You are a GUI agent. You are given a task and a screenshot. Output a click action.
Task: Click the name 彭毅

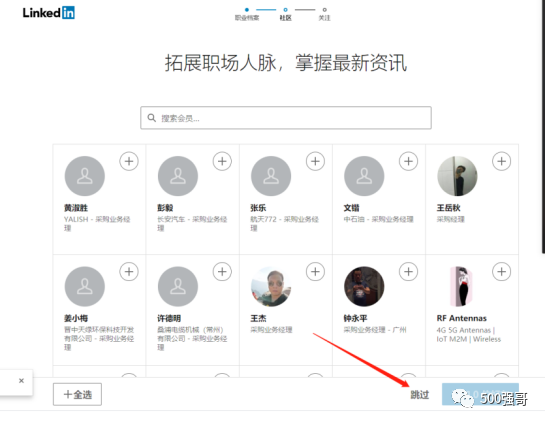(x=165, y=208)
